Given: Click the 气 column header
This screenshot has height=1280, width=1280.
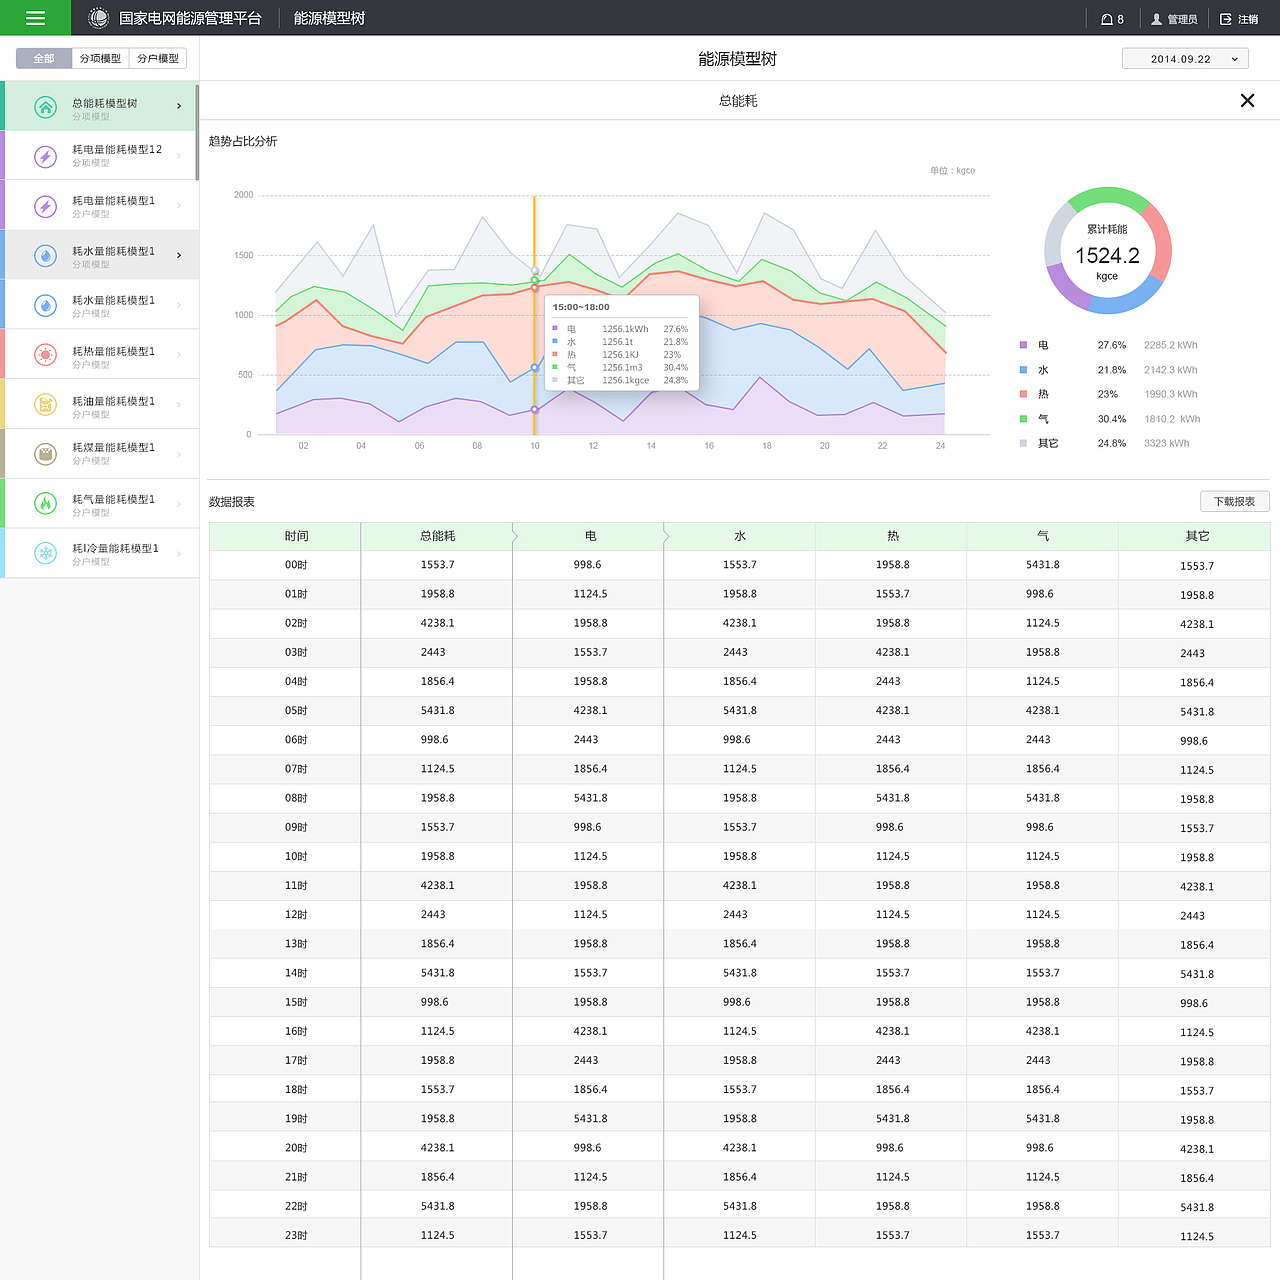Looking at the screenshot, I should 1043,536.
